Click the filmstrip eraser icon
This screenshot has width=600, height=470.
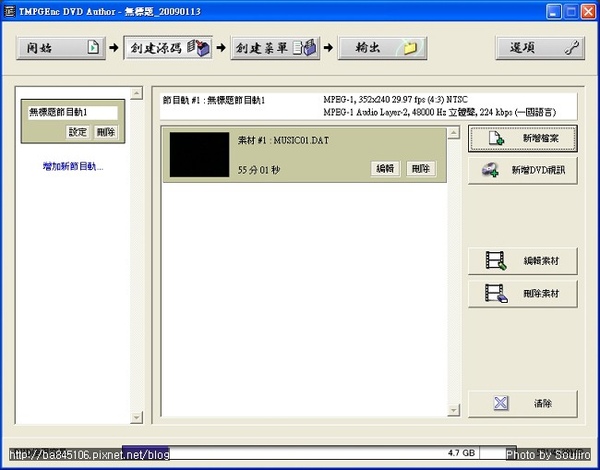coord(496,293)
